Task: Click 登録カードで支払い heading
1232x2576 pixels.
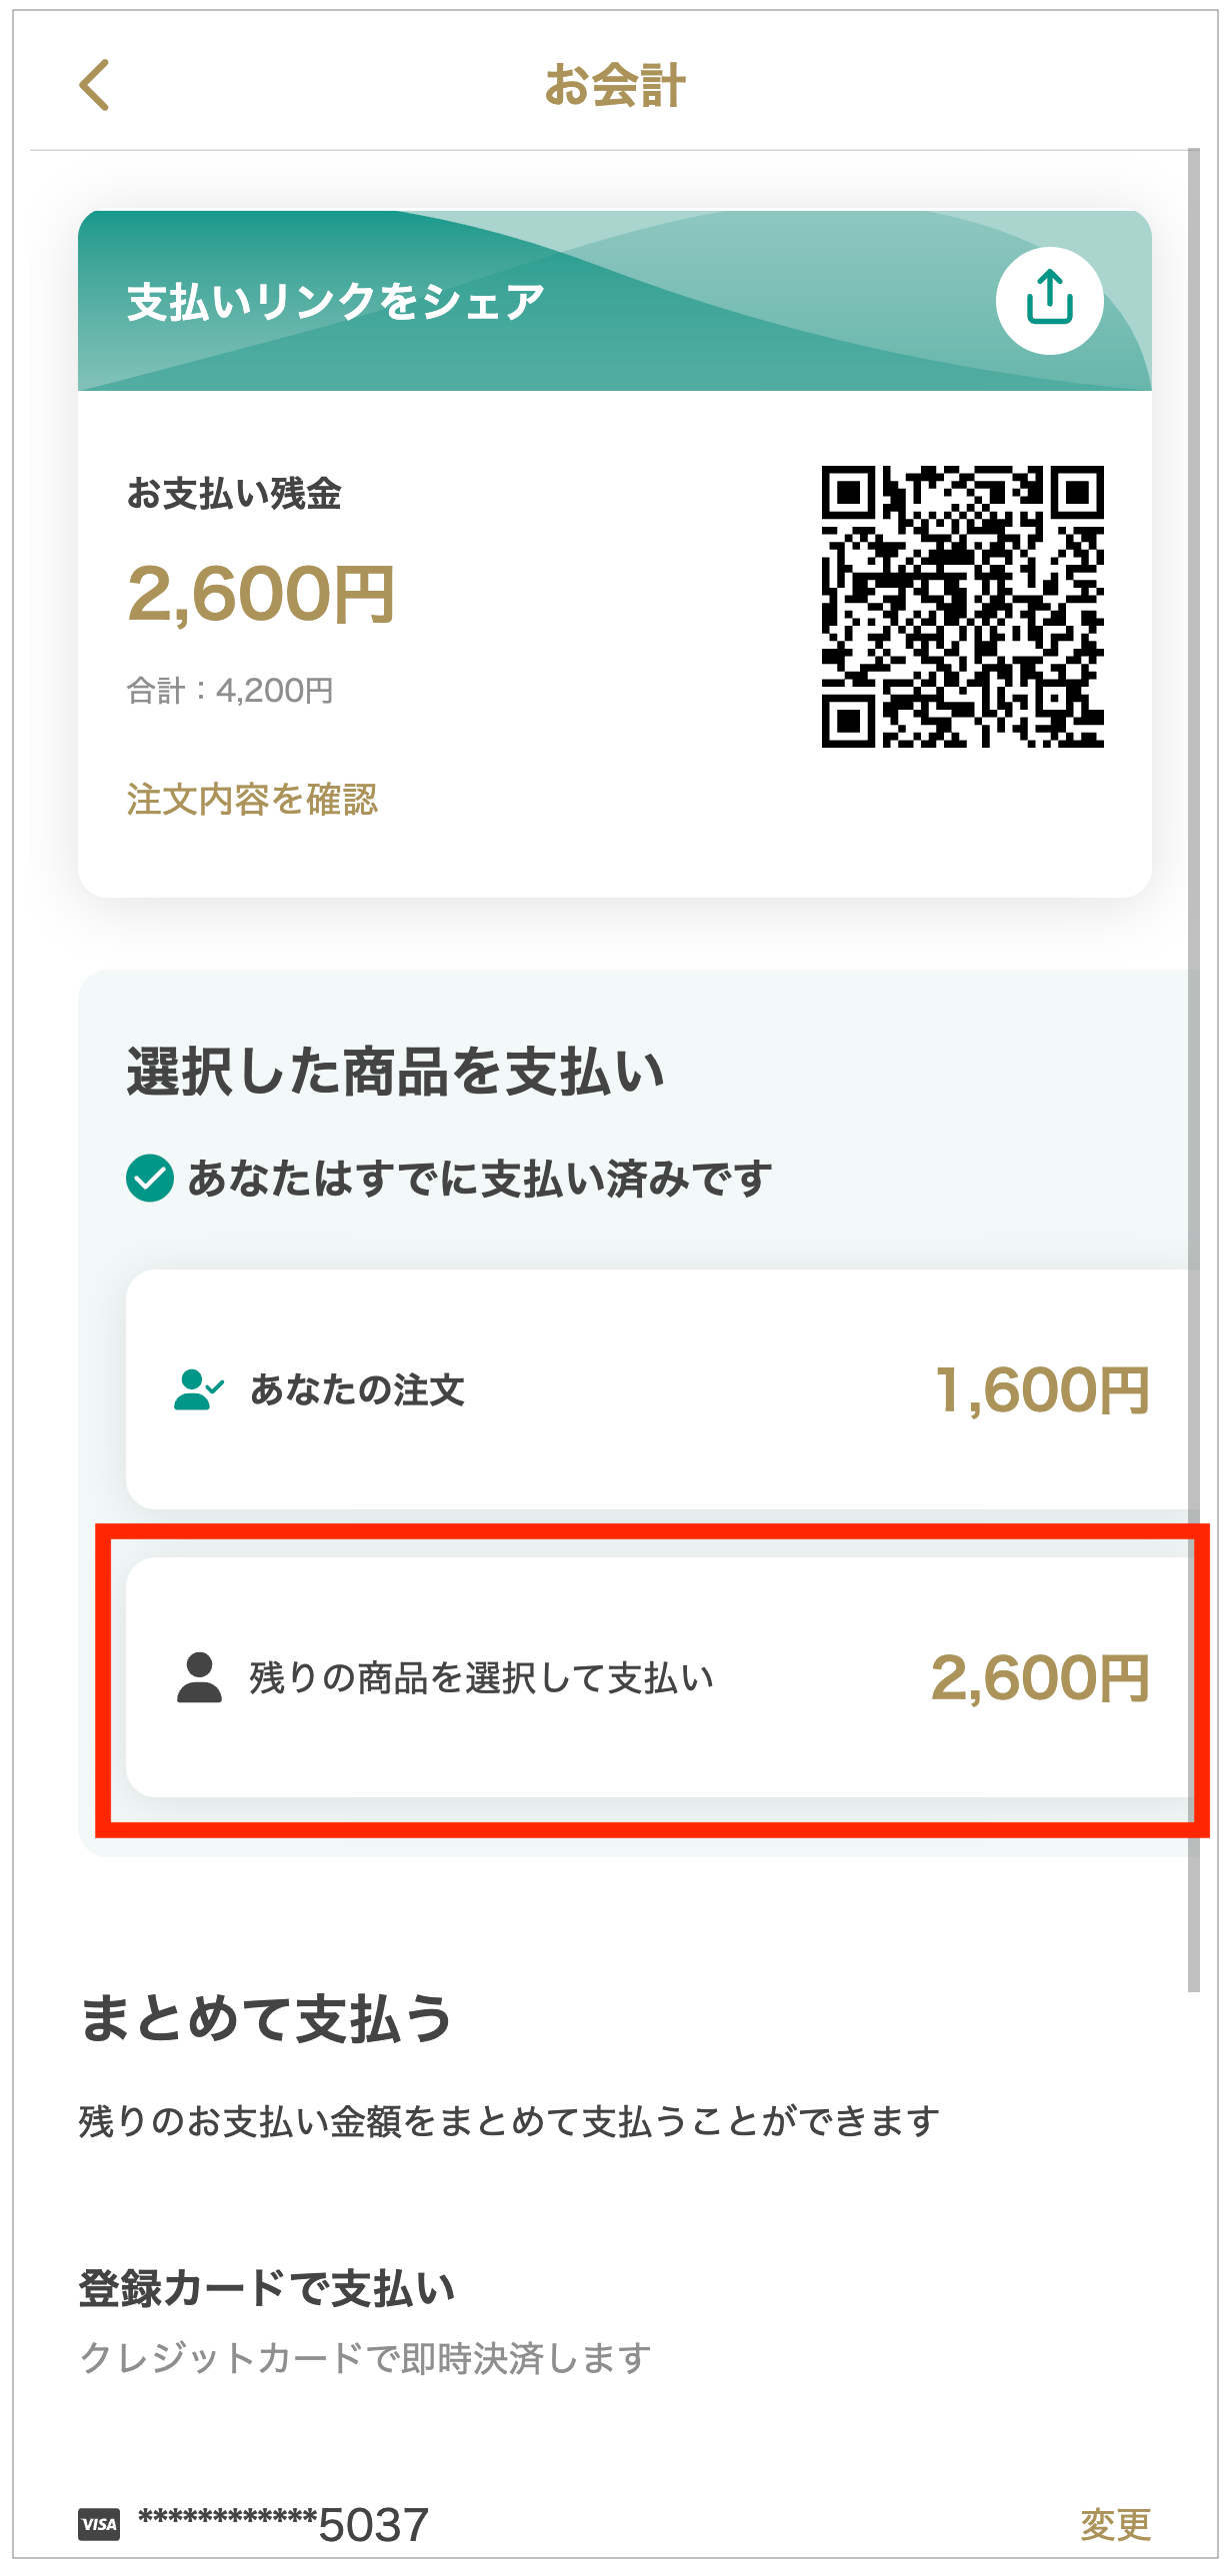Action: (x=267, y=2287)
